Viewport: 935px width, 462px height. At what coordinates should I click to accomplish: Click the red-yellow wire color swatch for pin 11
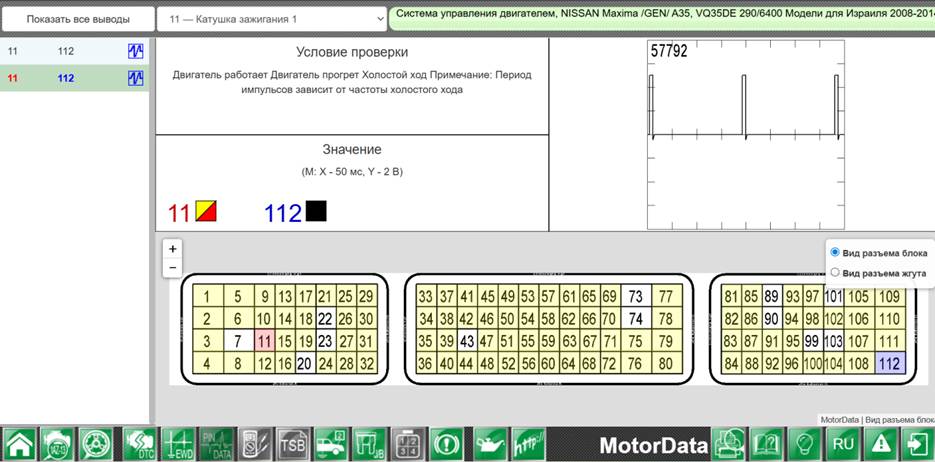click(206, 211)
